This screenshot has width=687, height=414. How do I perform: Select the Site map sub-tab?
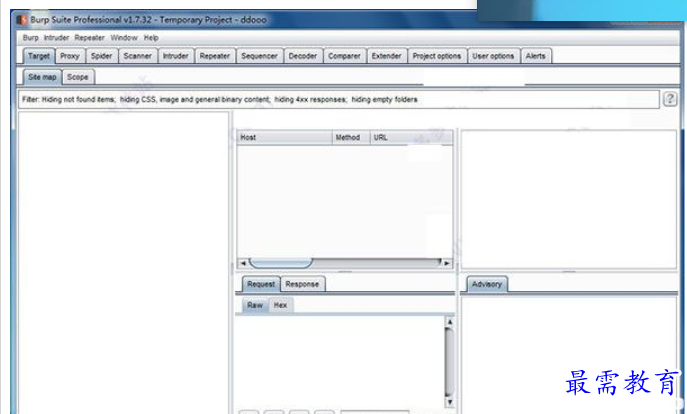pos(42,77)
